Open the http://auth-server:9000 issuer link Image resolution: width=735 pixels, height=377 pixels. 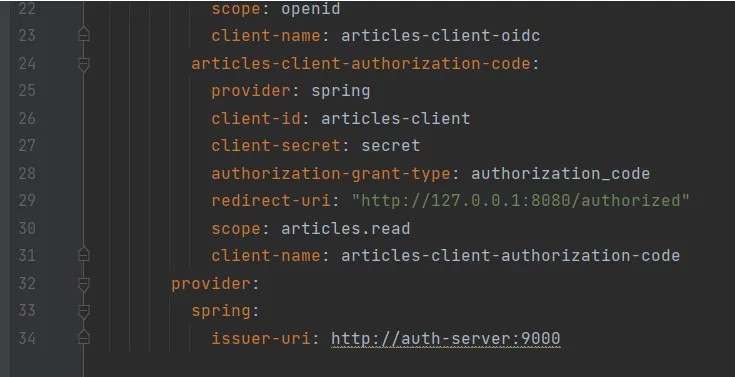[x=445, y=339]
